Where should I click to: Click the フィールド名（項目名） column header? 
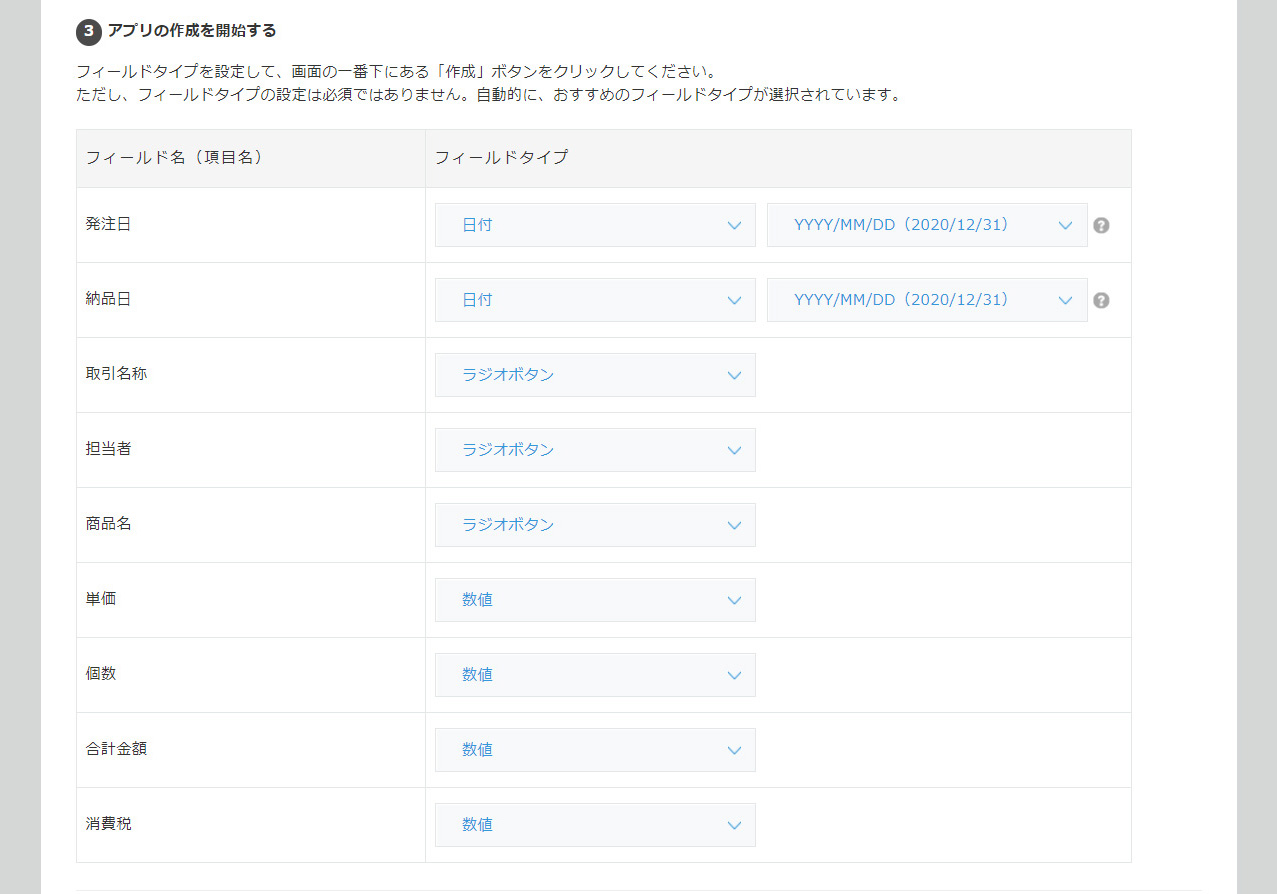tap(251, 158)
